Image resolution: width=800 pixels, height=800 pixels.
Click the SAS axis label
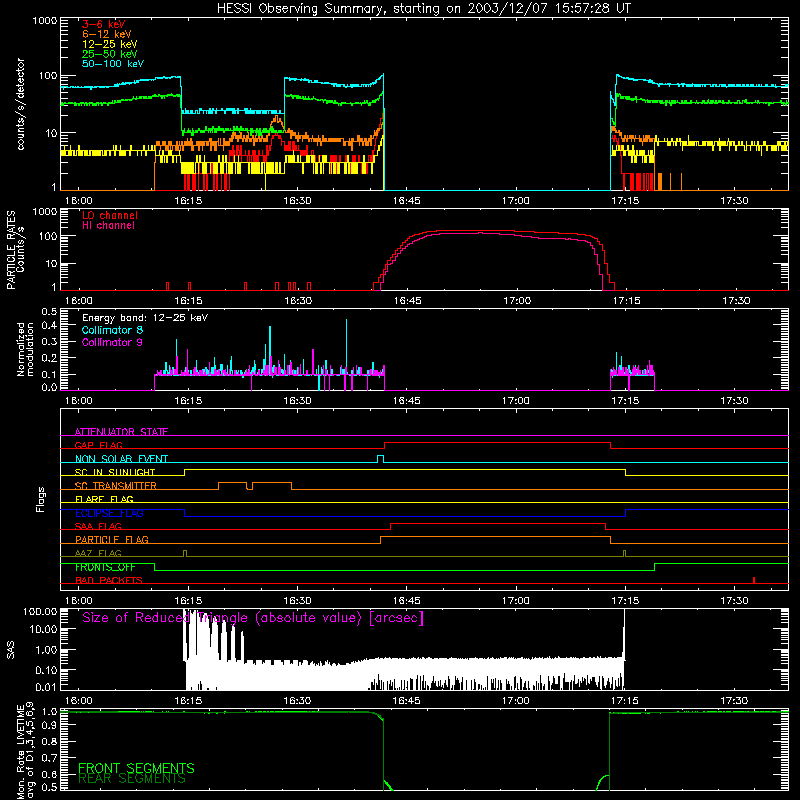coord(10,650)
